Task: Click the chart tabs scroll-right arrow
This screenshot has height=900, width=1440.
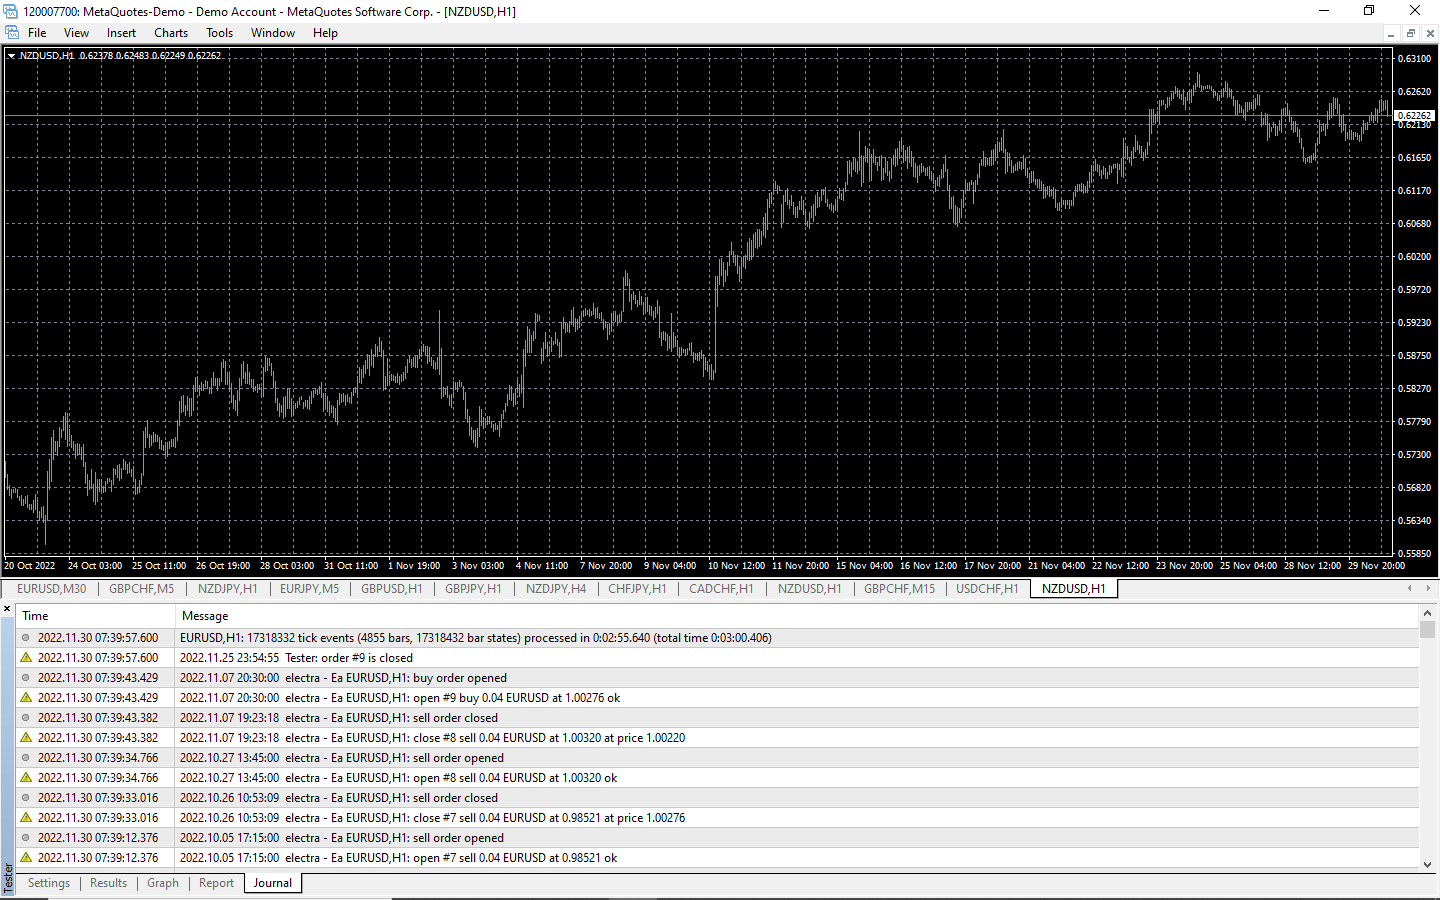Action: (x=1429, y=588)
